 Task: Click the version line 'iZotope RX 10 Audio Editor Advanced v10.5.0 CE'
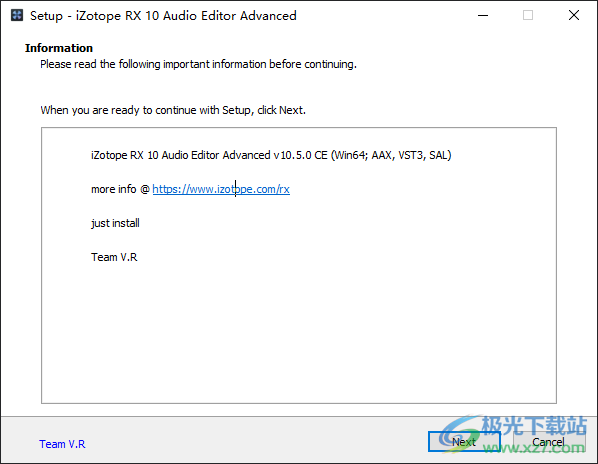tap(209, 155)
